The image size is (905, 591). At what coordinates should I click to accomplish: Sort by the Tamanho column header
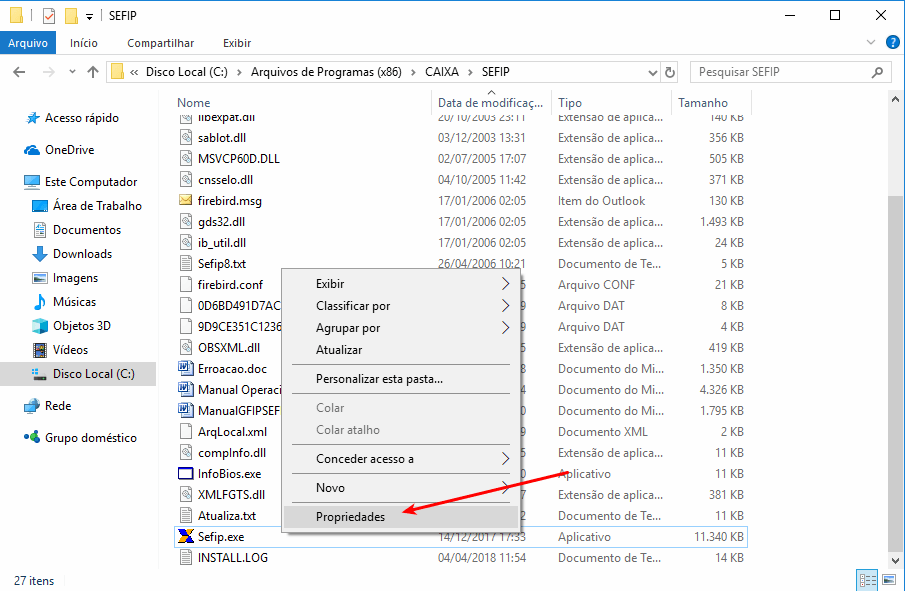[702, 103]
